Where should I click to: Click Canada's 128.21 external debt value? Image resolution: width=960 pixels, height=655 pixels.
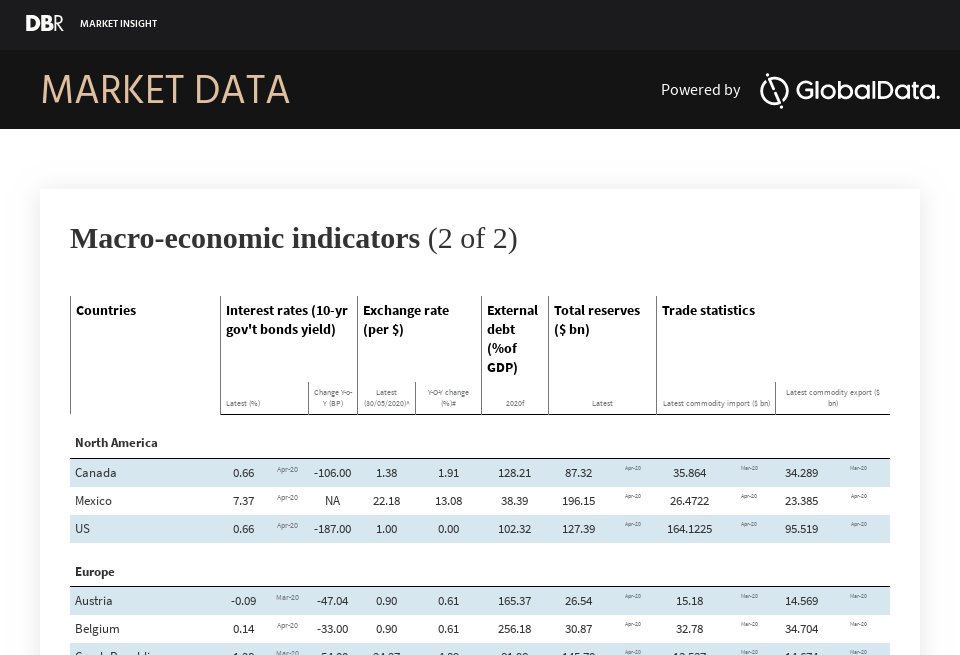coord(514,473)
